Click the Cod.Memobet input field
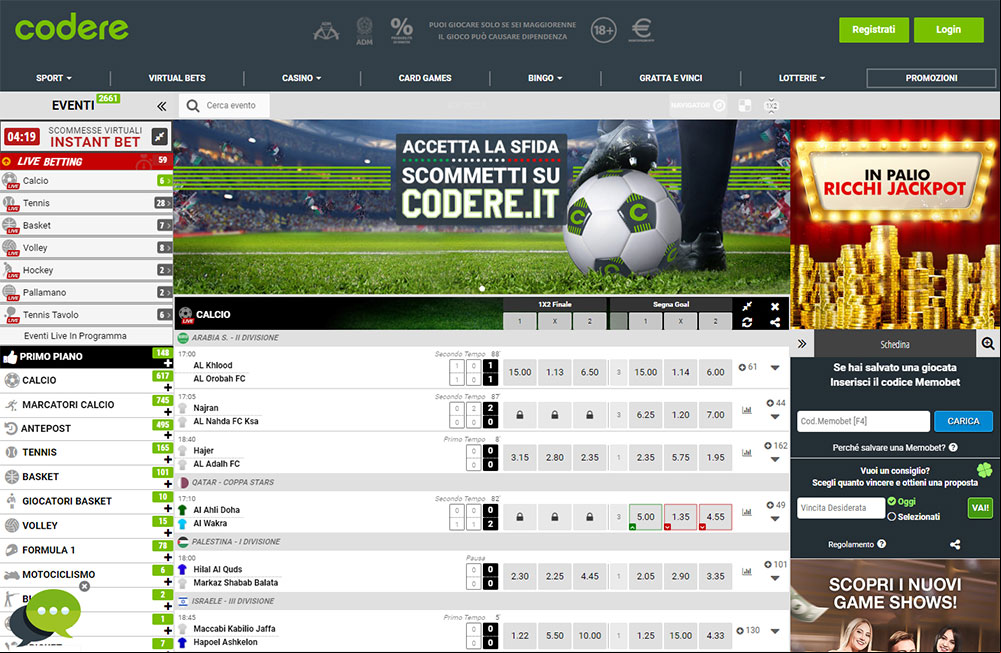The image size is (1001, 653). (863, 421)
